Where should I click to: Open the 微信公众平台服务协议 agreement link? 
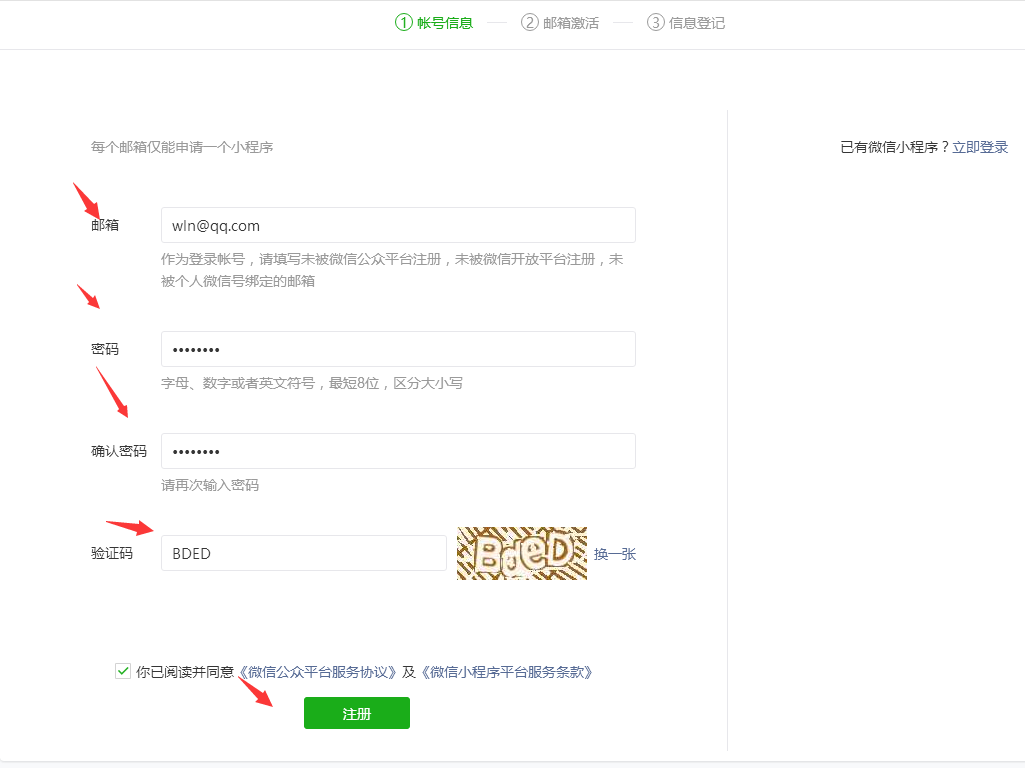coord(318,672)
